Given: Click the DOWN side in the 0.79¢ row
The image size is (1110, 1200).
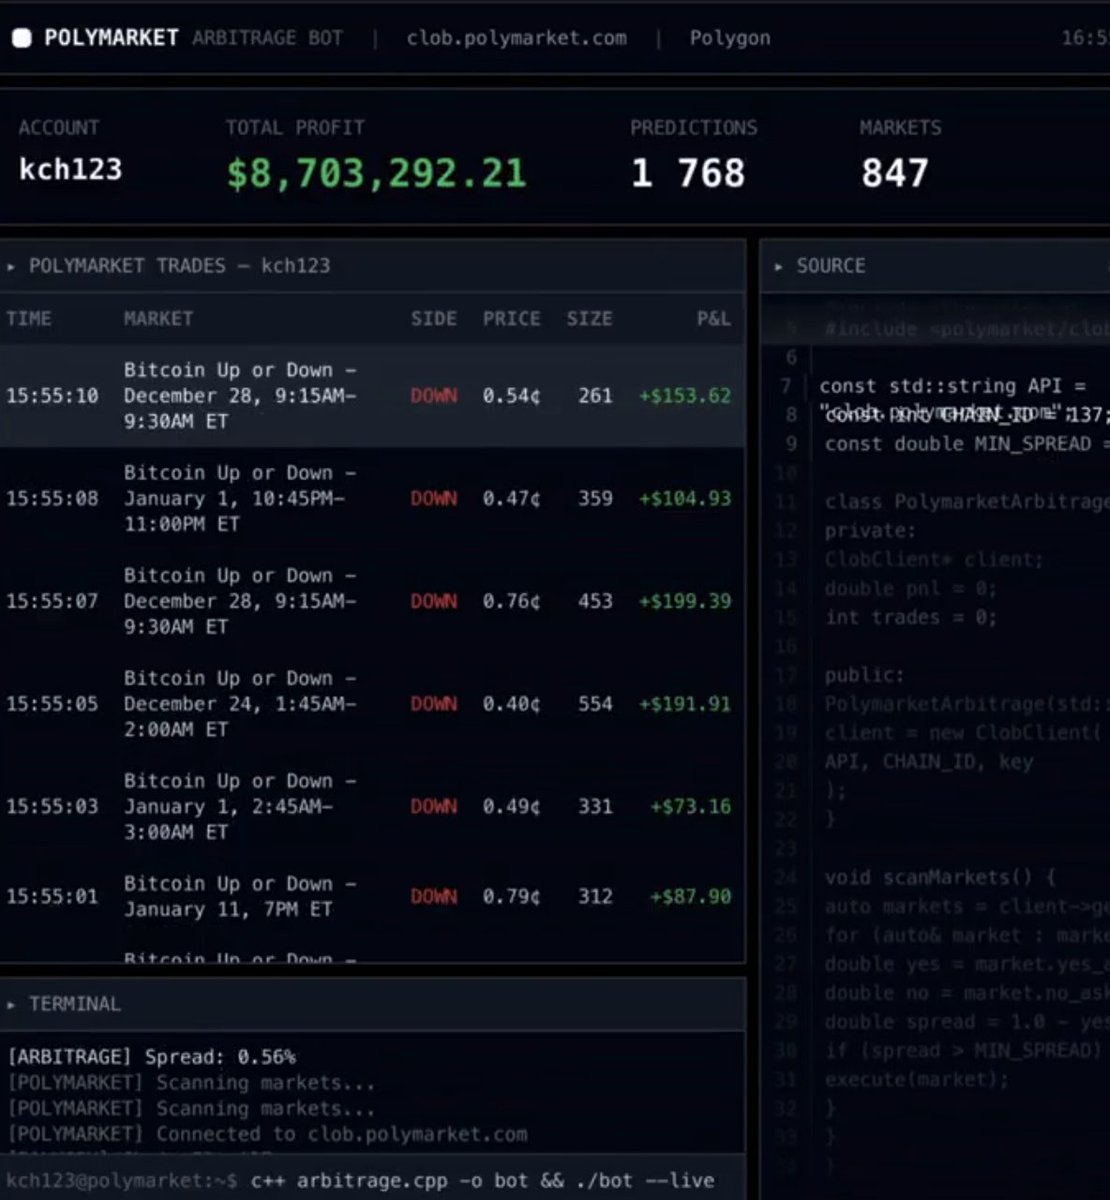Looking at the screenshot, I should pyautogui.click(x=434, y=896).
